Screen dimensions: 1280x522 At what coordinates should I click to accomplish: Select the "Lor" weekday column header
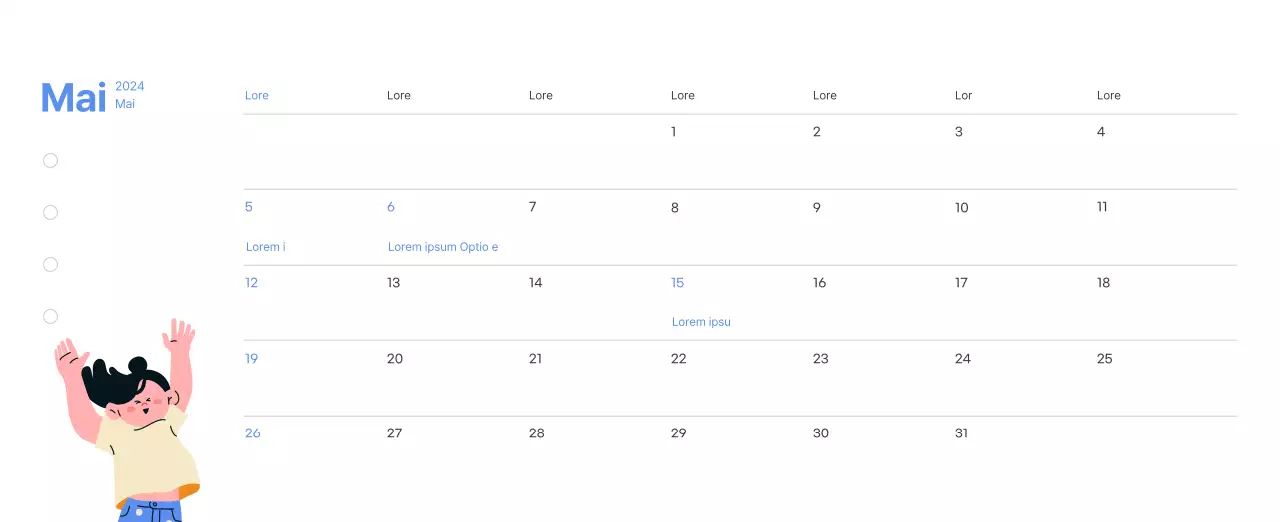click(963, 95)
